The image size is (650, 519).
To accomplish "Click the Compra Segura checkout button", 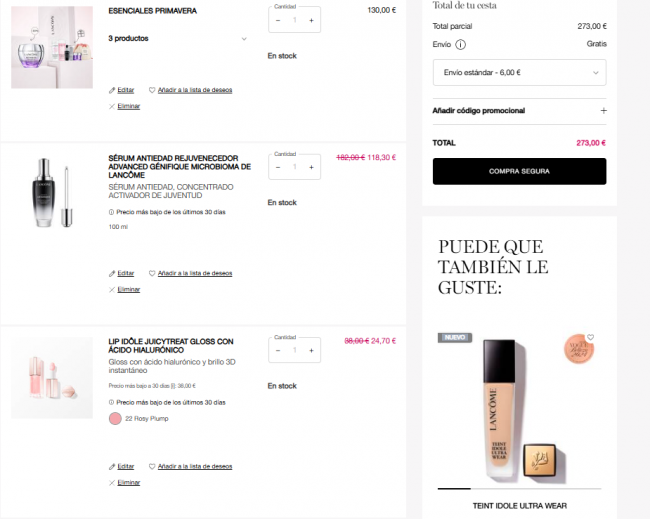I will (x=519, y=171).
